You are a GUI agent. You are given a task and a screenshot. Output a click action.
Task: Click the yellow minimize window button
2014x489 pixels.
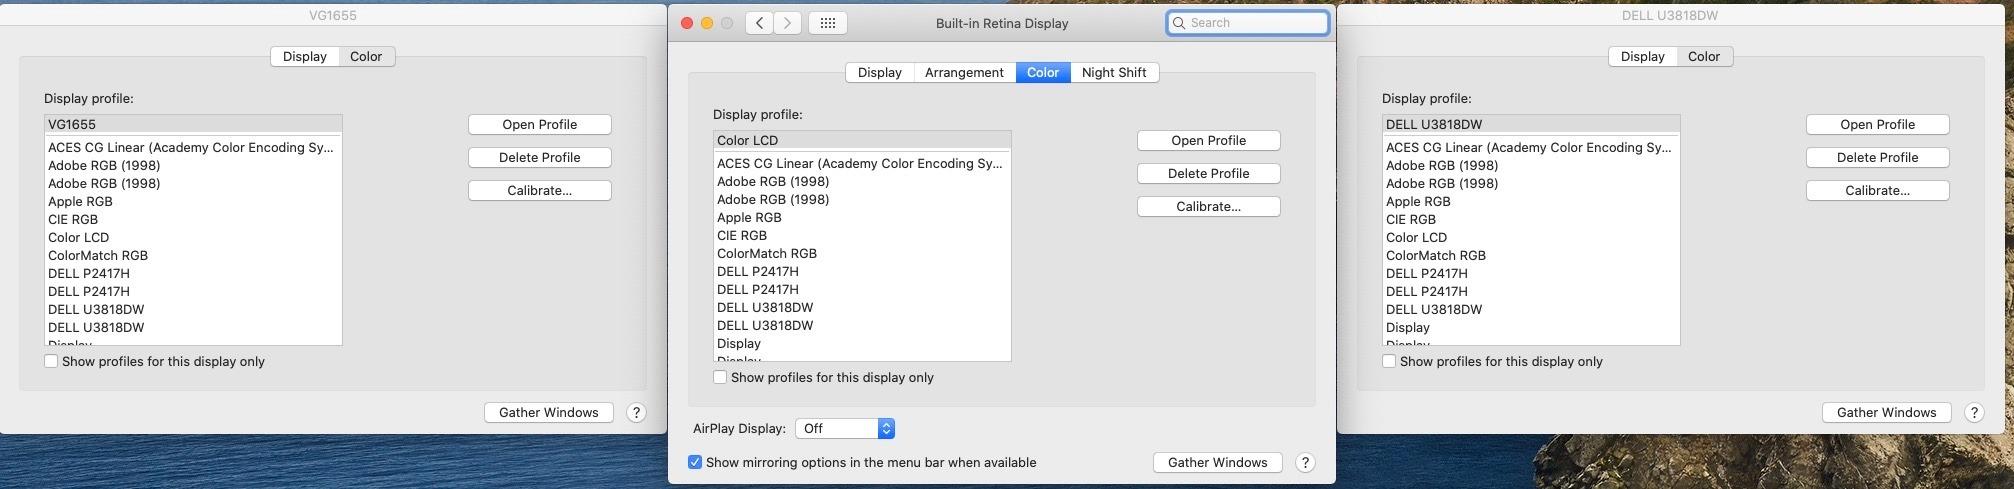tap(707, 23)
